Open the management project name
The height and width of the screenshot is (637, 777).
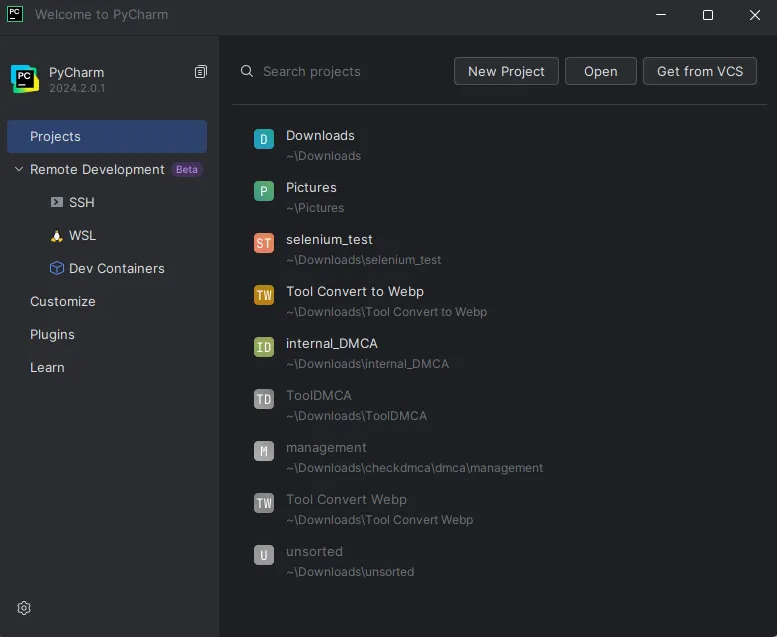(326, 448)
